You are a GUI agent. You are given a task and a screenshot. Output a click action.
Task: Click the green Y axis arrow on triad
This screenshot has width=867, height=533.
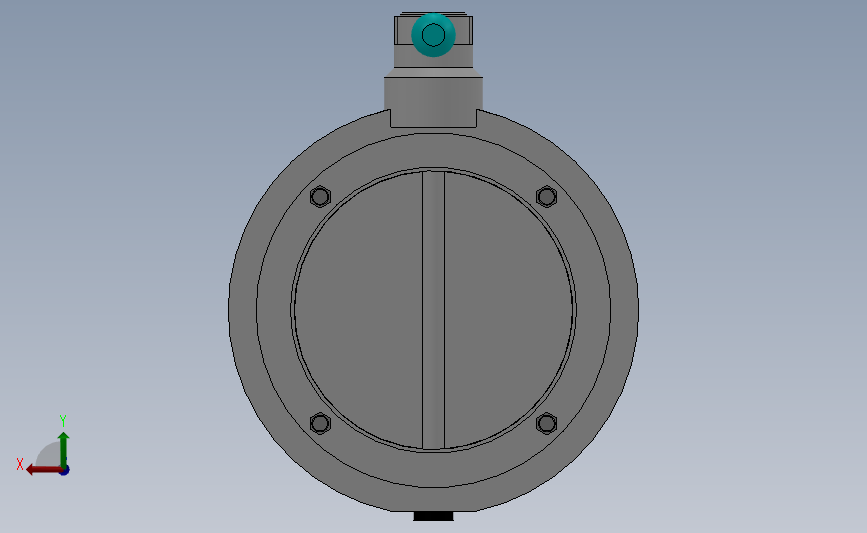pyautogui.click(x=64, y=450)
